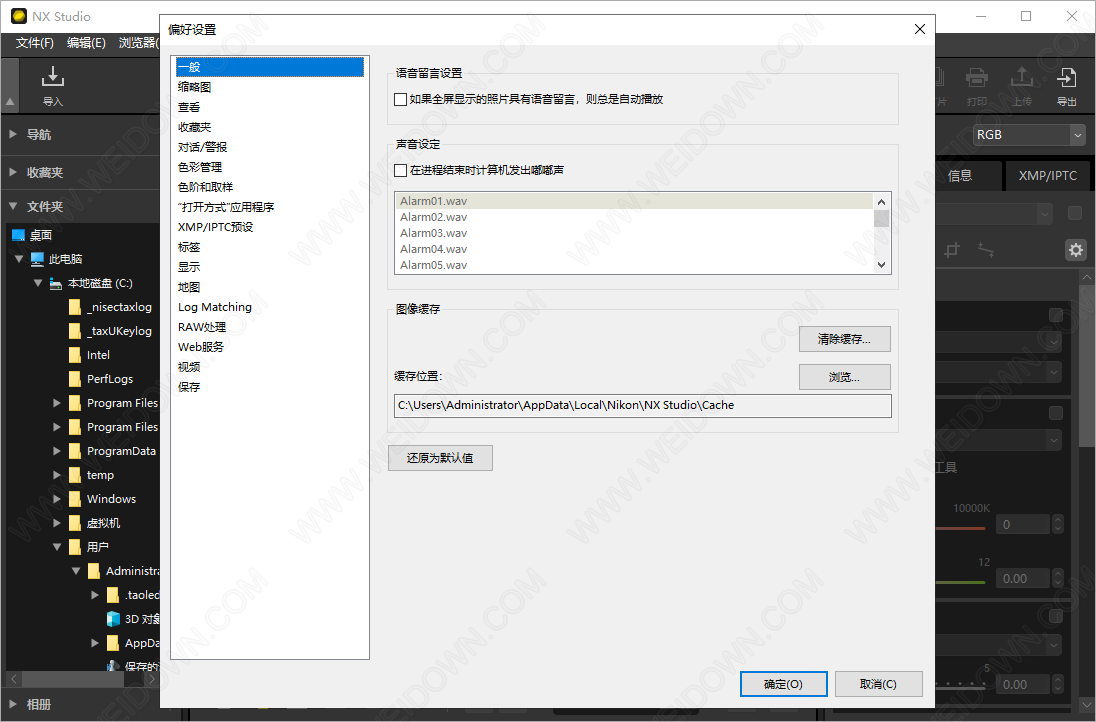The width and height of the screenshot is (1096, 722).
Task: Open the gear settings icon in adjustments panel
Action: (1076, 250)
